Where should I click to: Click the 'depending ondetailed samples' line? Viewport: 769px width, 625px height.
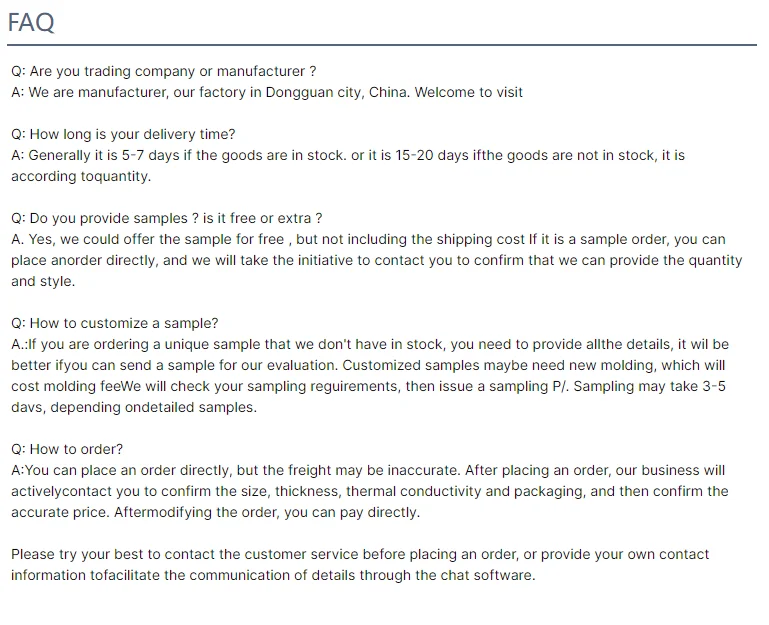[x=134, y=407]
